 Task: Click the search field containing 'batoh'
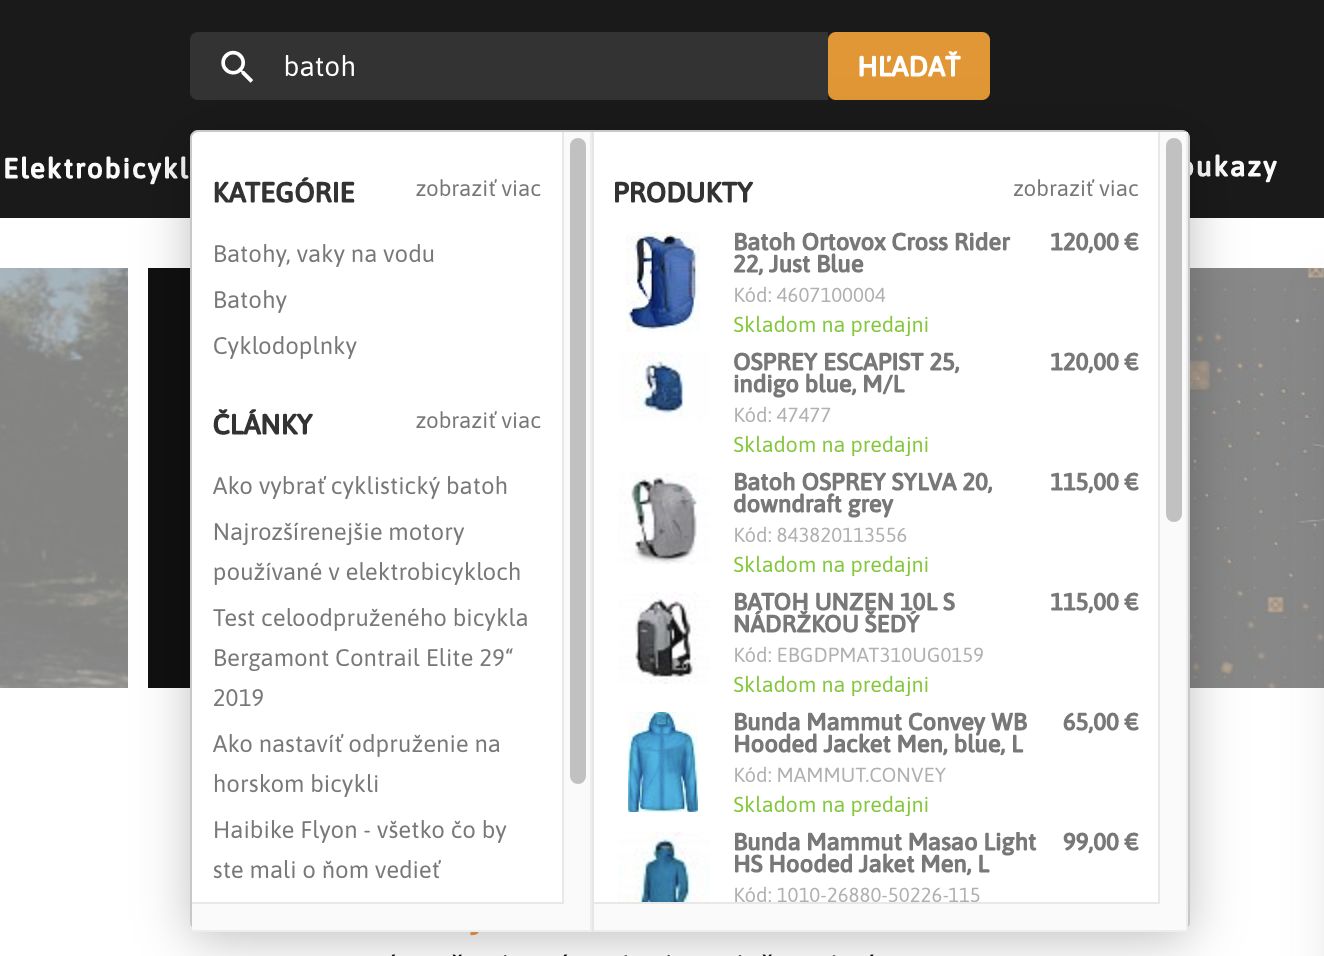coord(540,67)
